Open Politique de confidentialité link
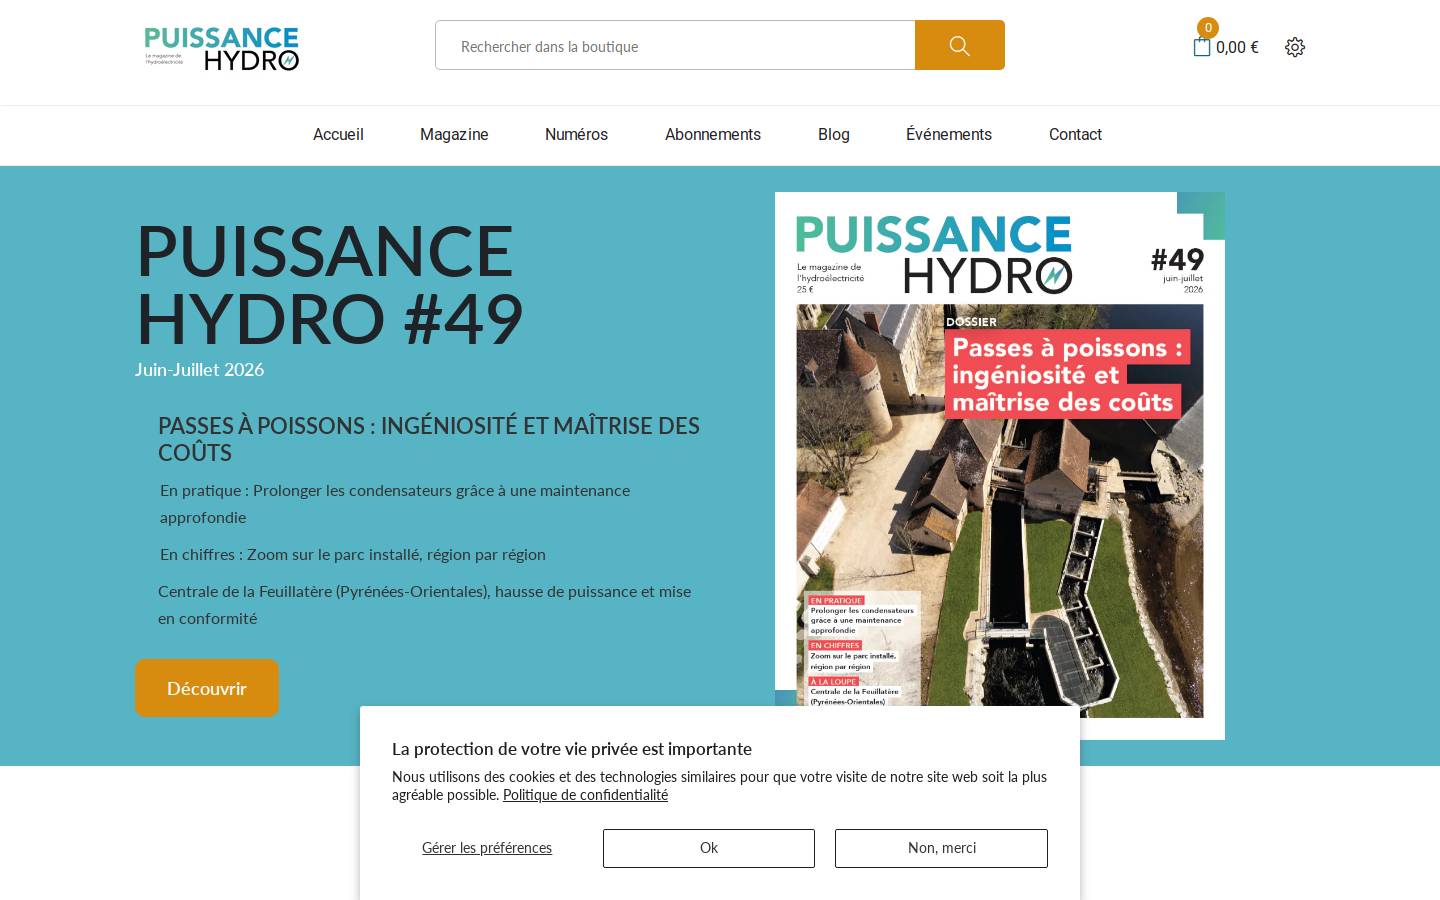Image resolution: width=1440 pixels, height=900 pixels. point(585,795)
